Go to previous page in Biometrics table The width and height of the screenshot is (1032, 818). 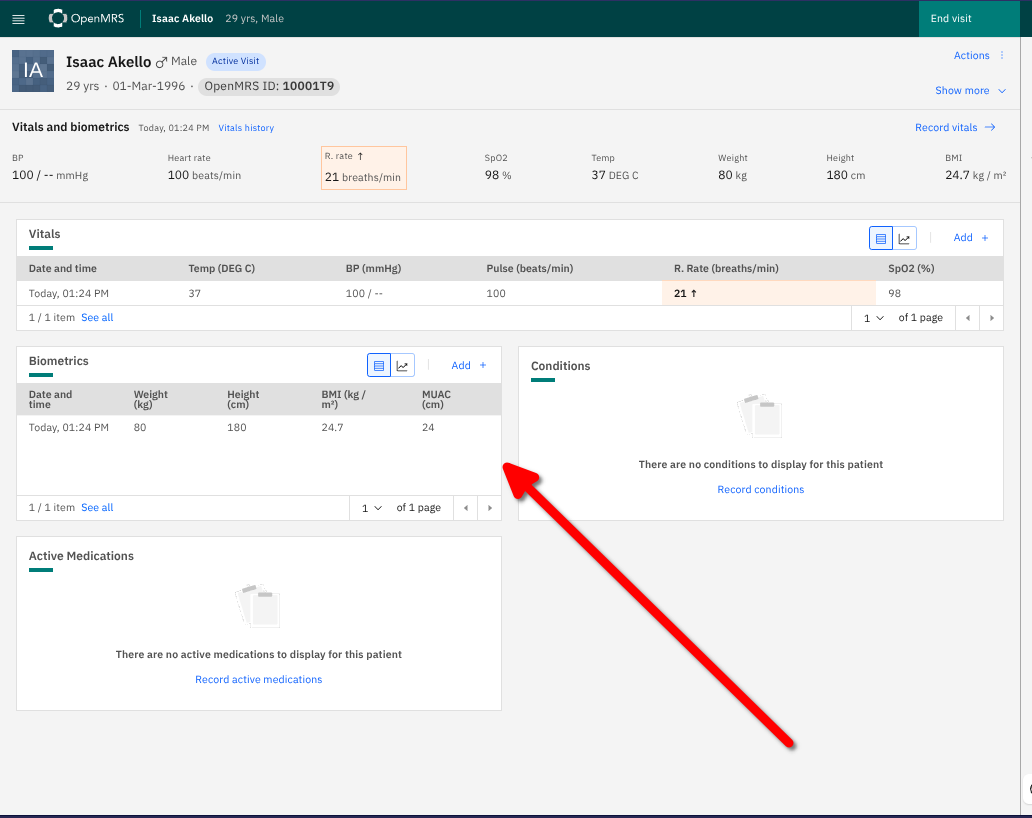(465, 508)
